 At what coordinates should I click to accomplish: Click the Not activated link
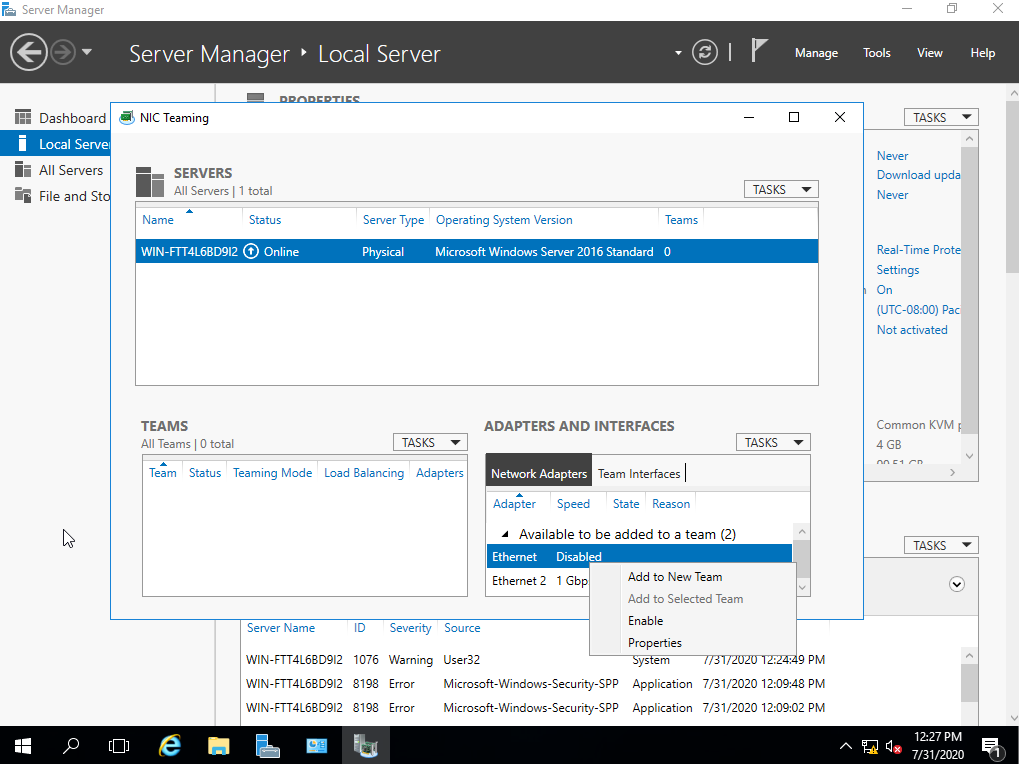[x=912, y=329]
